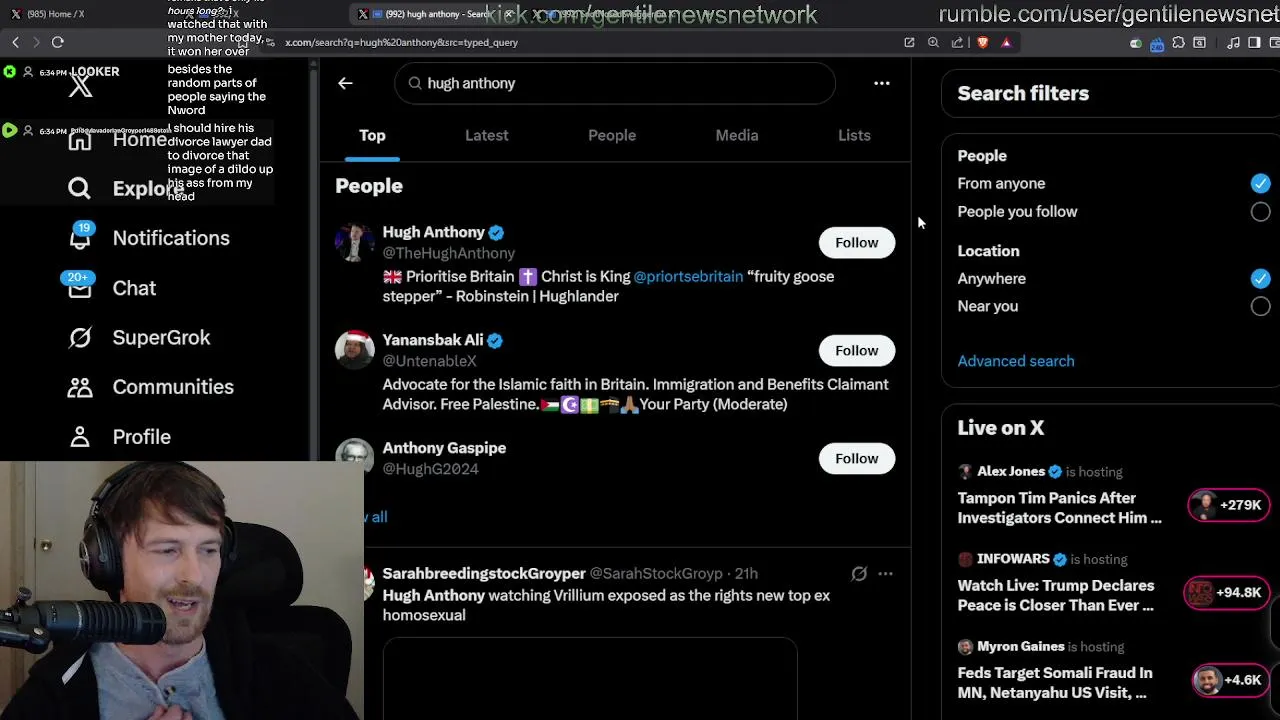1280x720 pixels.
Task: Open Chat envelope icon in sidebar
Action: tap(80, 288)
